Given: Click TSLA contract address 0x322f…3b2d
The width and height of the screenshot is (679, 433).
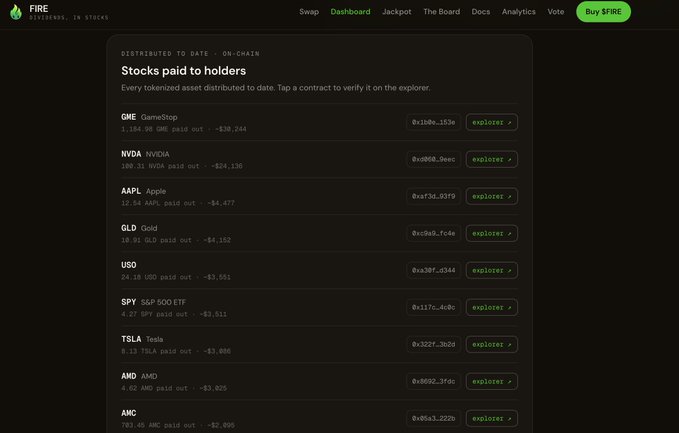Looking at the screenshot, I should point(433,344).
